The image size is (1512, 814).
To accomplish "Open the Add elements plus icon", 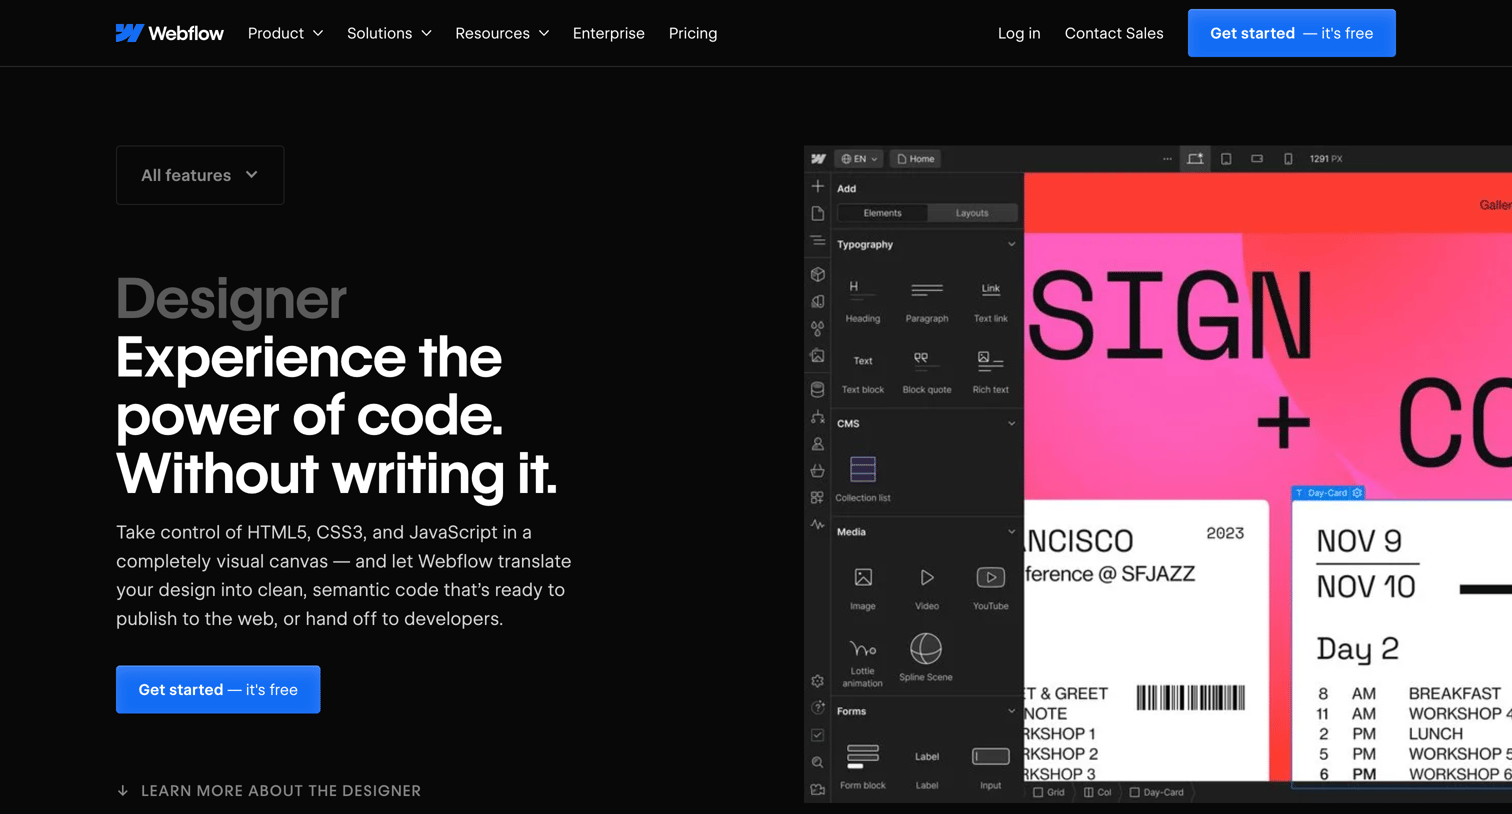I will click(x=817, y=187).
